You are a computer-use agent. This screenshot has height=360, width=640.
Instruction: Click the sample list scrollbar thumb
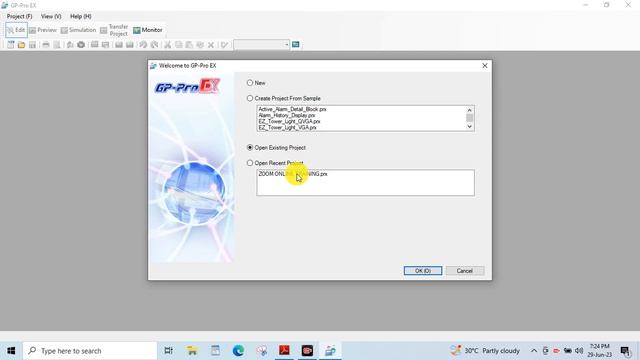(x=469, y=118)
